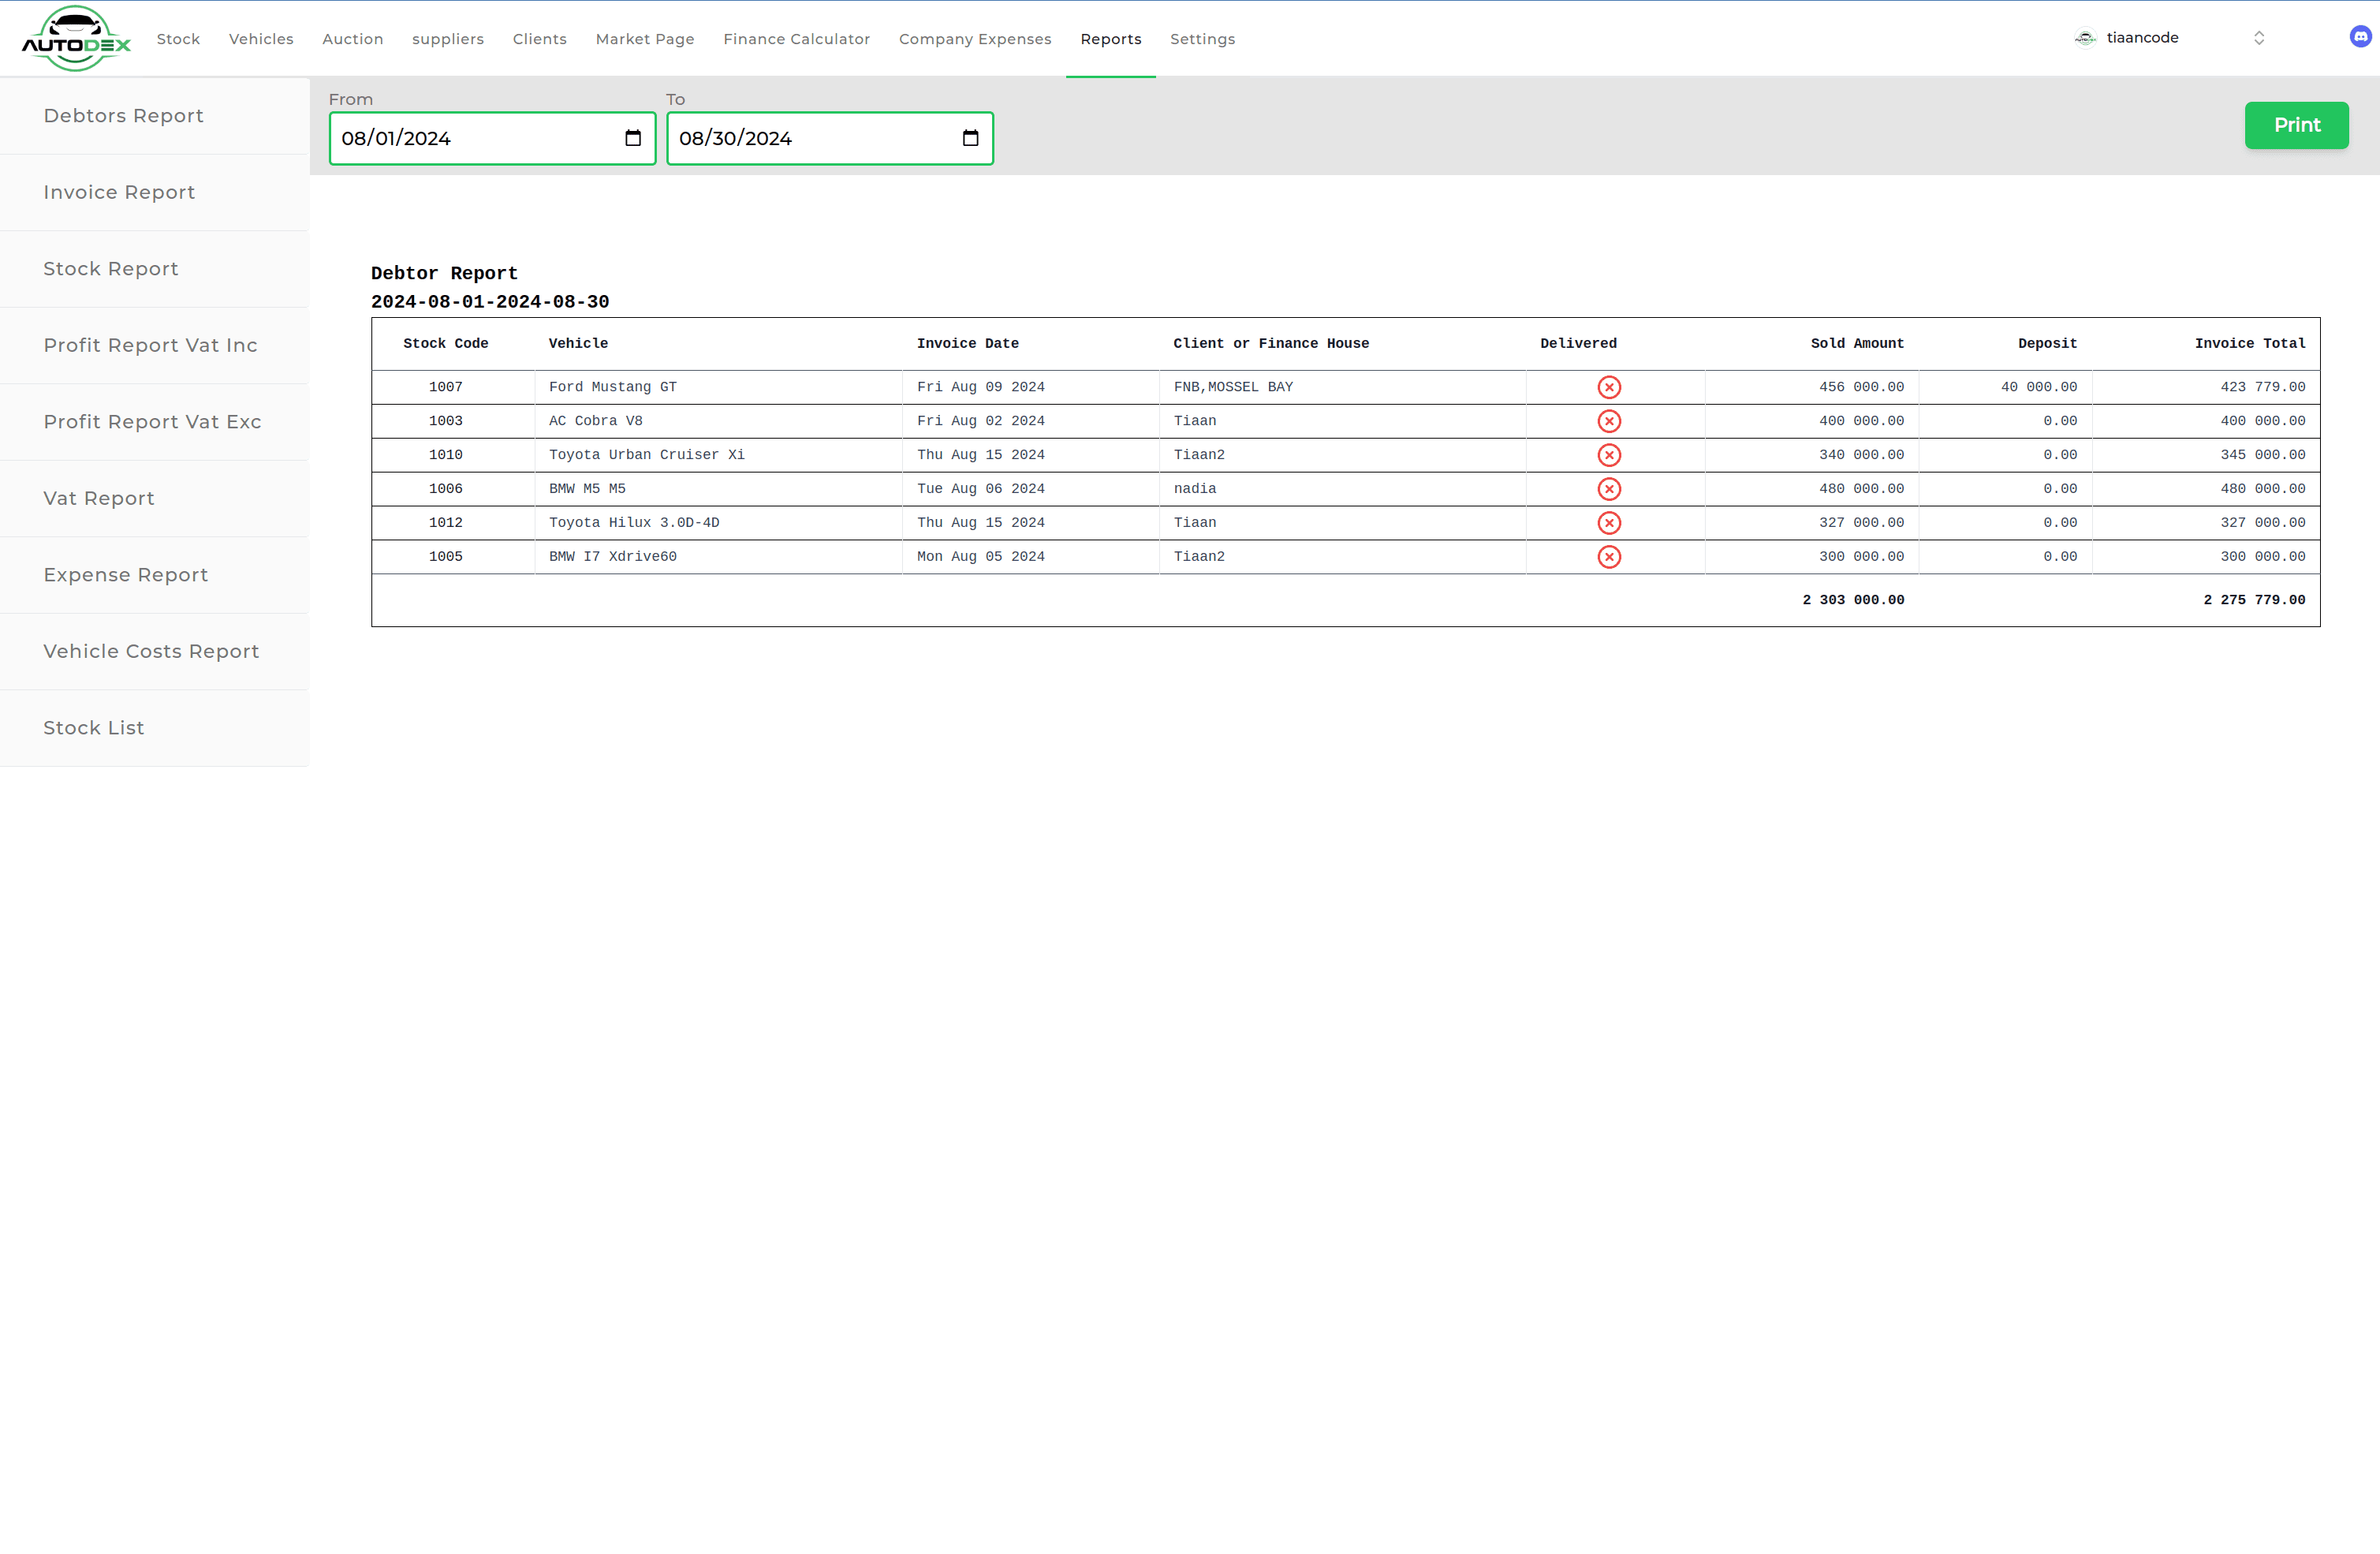The height and width of the screenshot is (1554, 2380).
Task: Open the From date calendar picker
Action: pyautogui.click(x=633, y=138)
